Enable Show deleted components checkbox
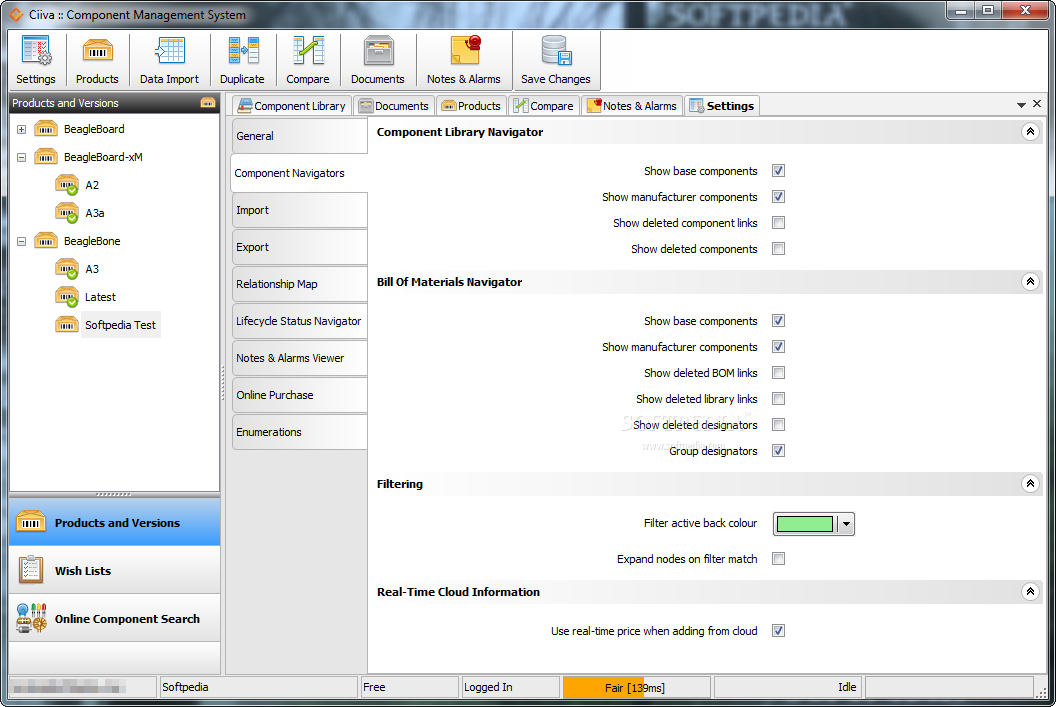Viewport: 1056px width, 707px height. 779,248
